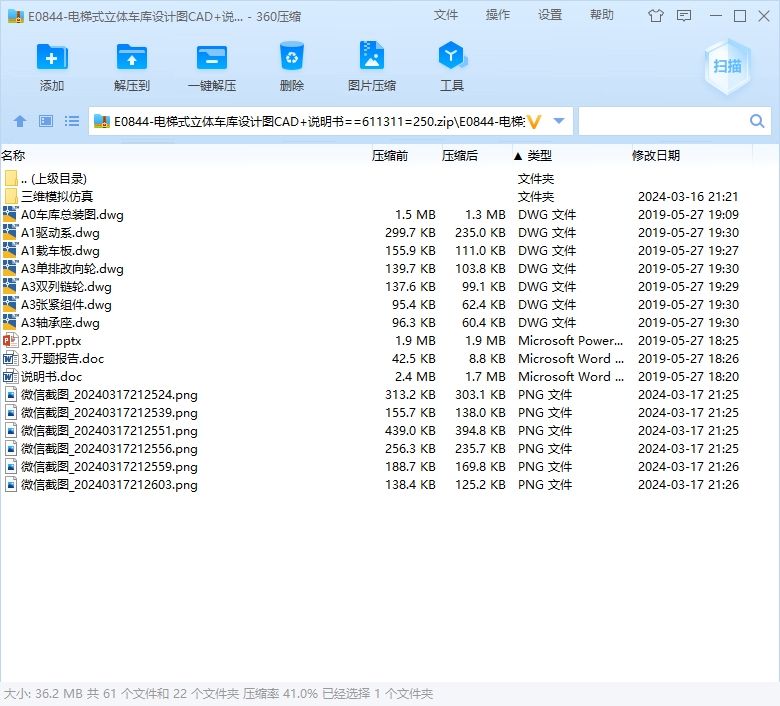The width and height of the screenshot is (780, 706).
Task: Open the 操作 menu
Action: click(x=498, y=15)
